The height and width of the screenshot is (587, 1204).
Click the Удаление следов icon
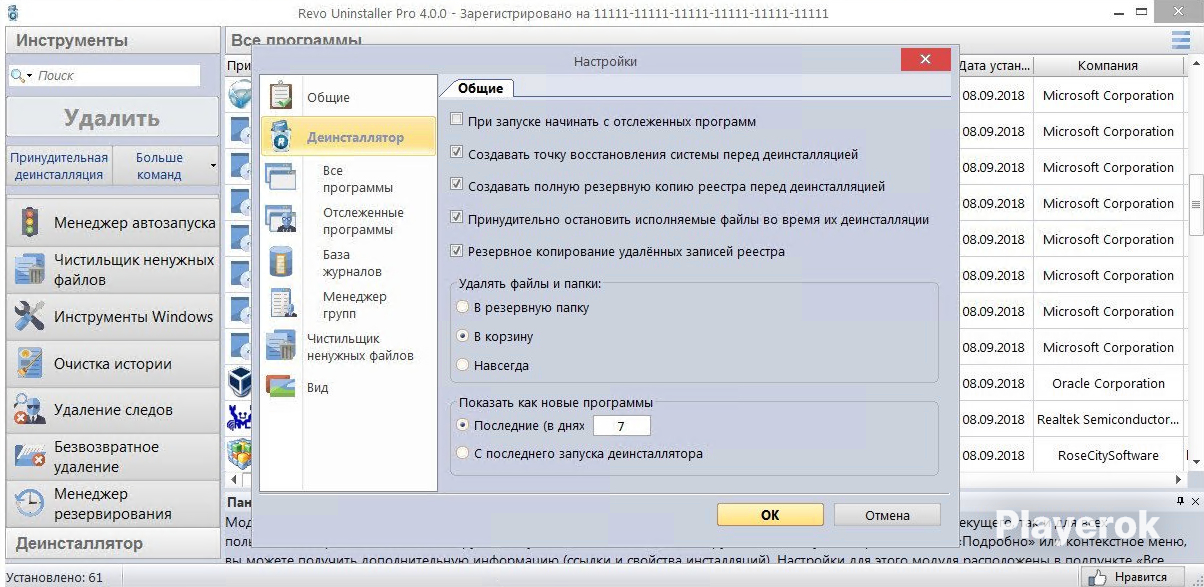pyautogui.click(x=29, y=409)
